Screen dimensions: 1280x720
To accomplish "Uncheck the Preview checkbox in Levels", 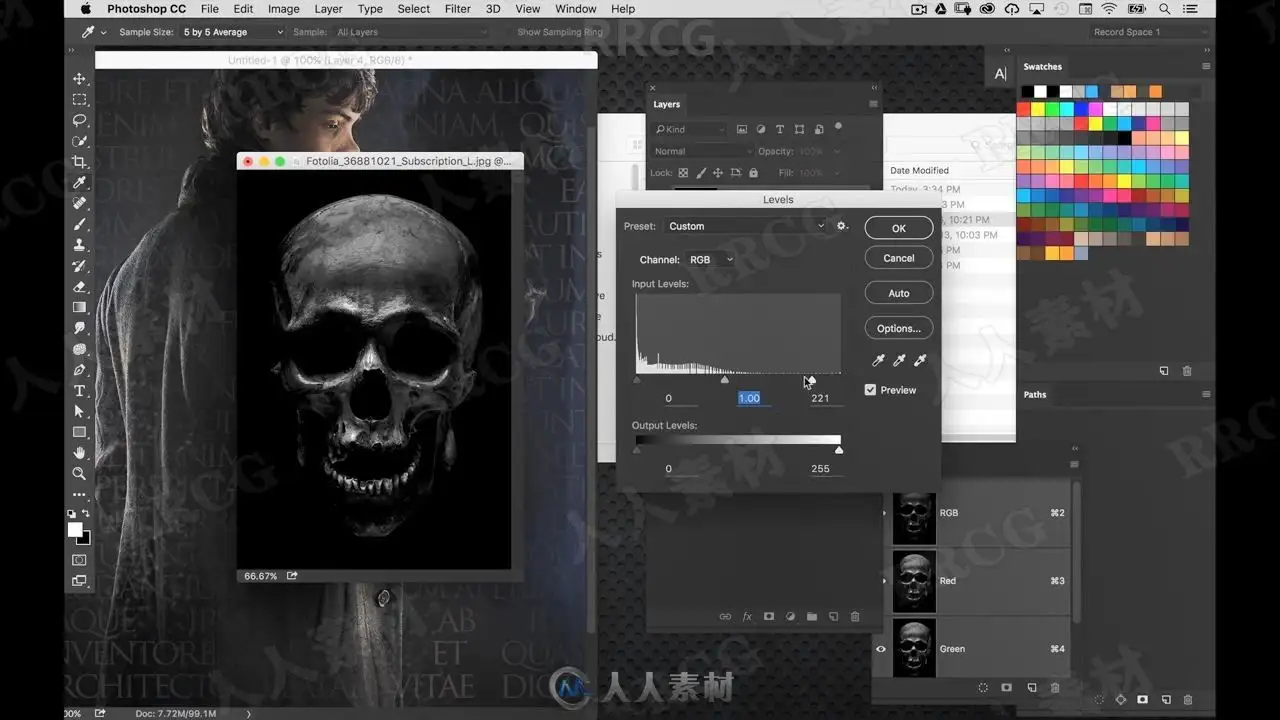I will 870,390.
